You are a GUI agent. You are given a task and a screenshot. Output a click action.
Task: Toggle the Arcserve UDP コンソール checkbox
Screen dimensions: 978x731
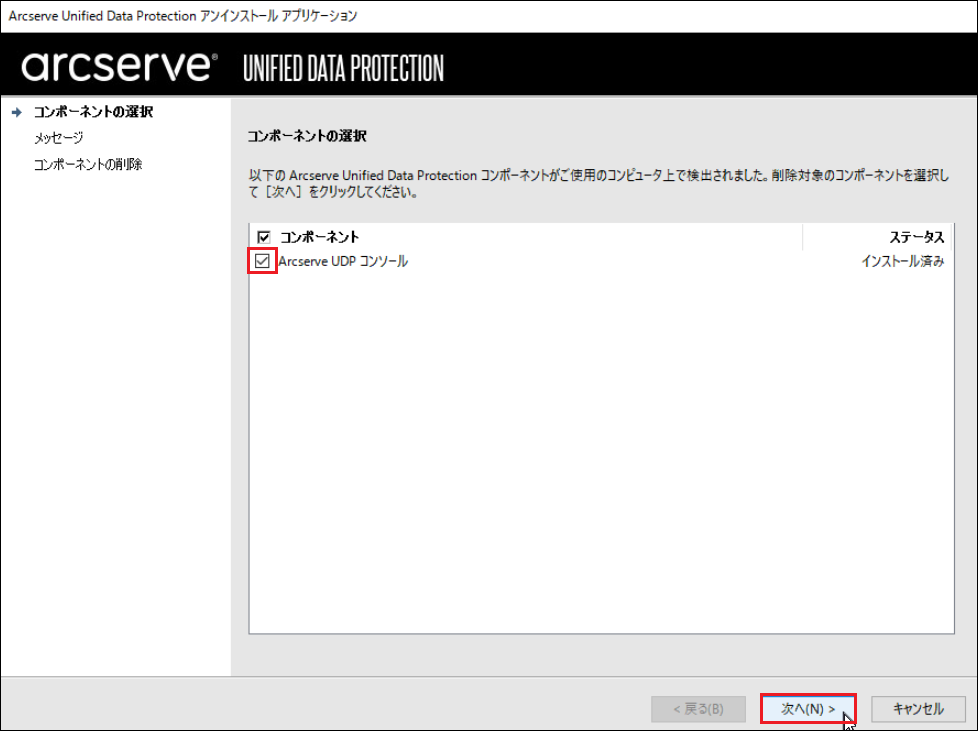pos(263,261)
